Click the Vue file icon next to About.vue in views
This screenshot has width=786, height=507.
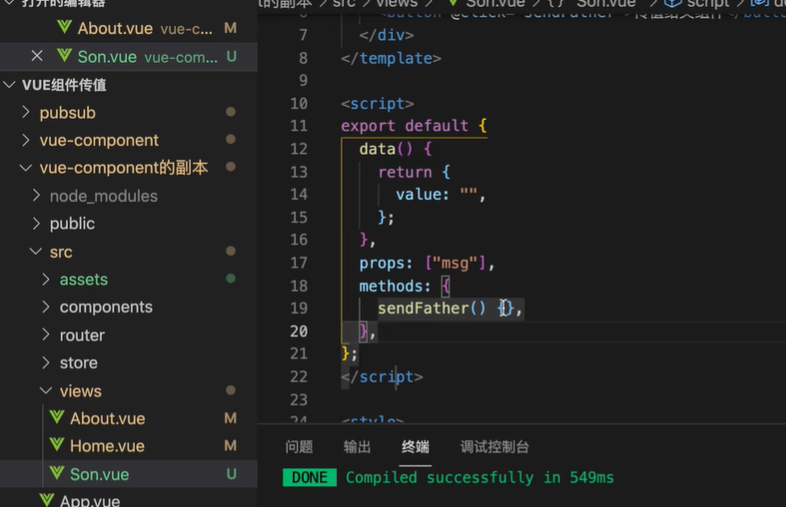pos(57,417)
